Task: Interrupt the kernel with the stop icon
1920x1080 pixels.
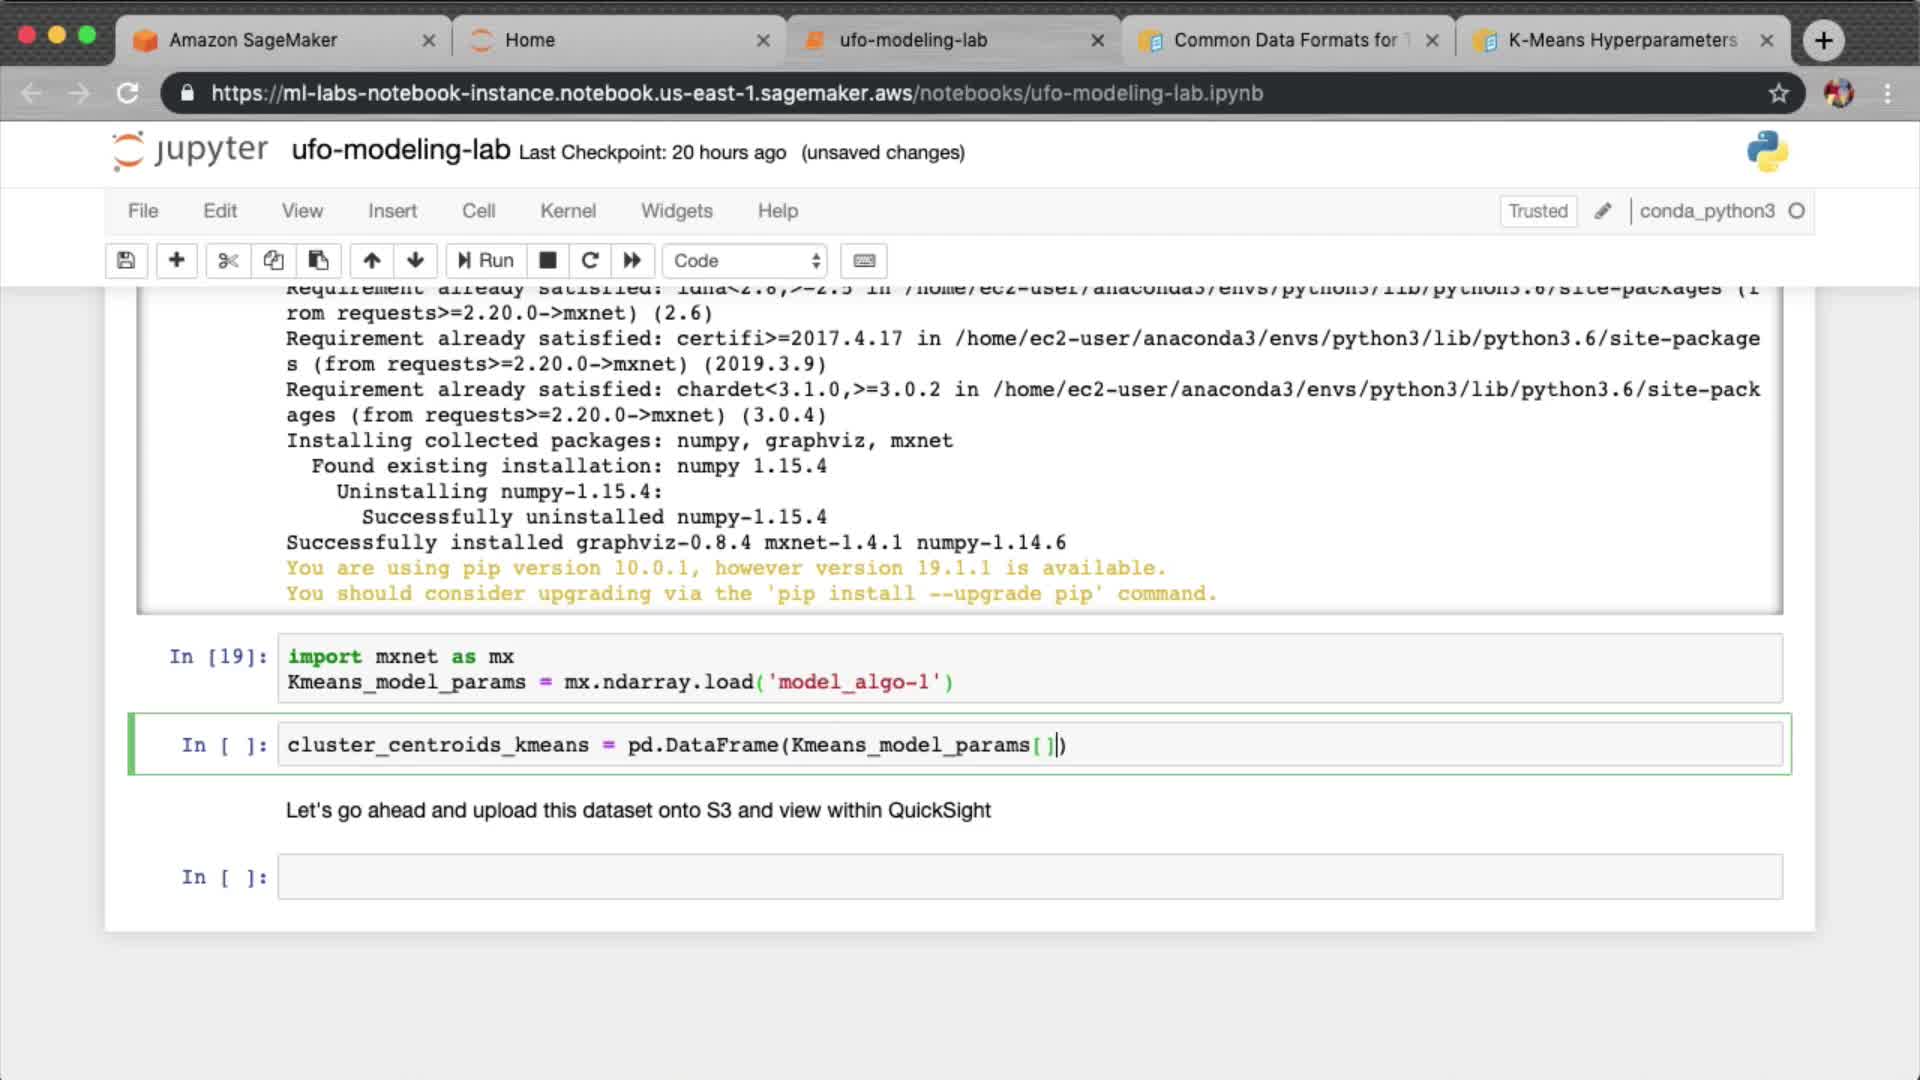Action: [547, 261]
